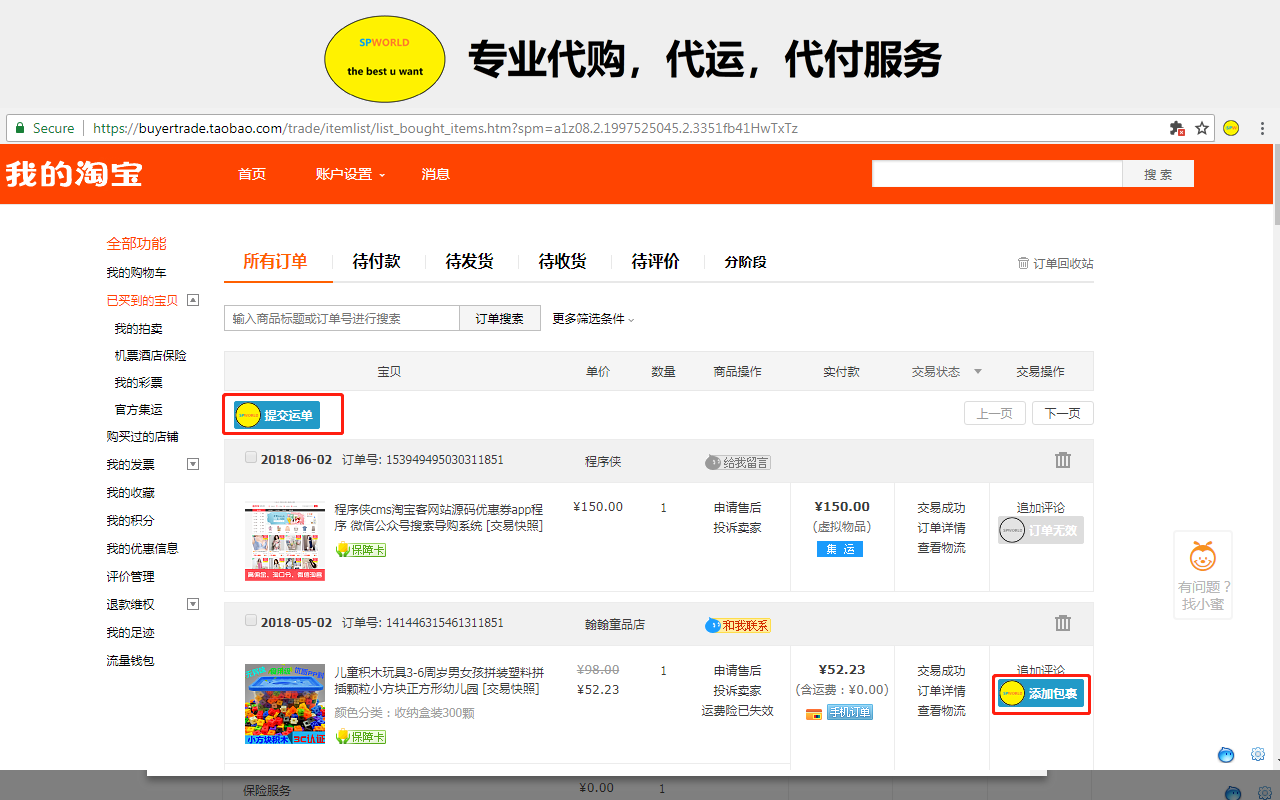Screen dimensions: 1280x800
Task: Switch to the 待评价 tab
Action: pyautogui.click(x=655, y=261)
